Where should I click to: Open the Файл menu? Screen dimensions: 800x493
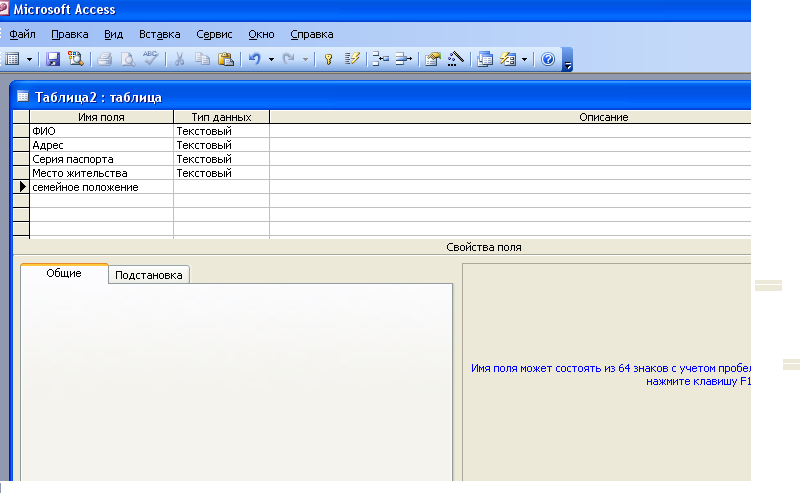[22, 34]
